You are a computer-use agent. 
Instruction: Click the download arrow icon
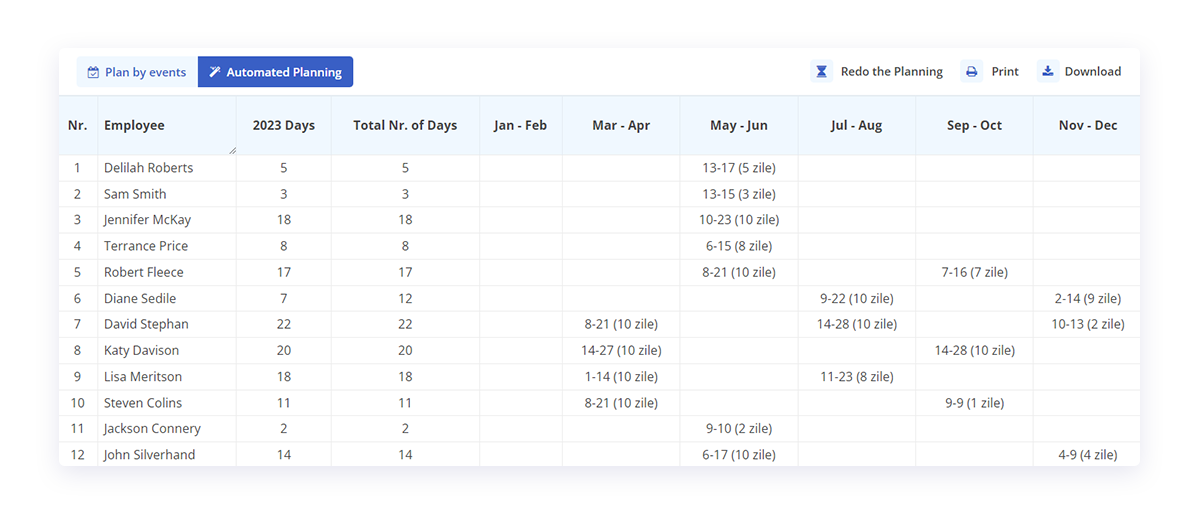(x=1048, y=72)
